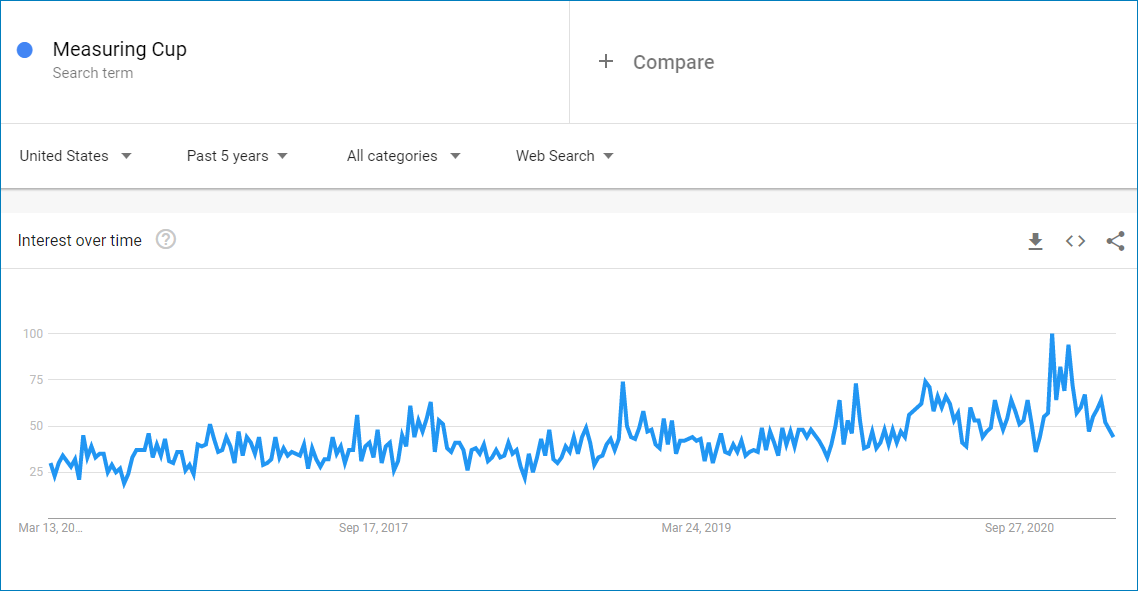Click the blue Measuring Cup legend dot
The width and height of the screenshot is (1138, 591).
pos(23,49)
